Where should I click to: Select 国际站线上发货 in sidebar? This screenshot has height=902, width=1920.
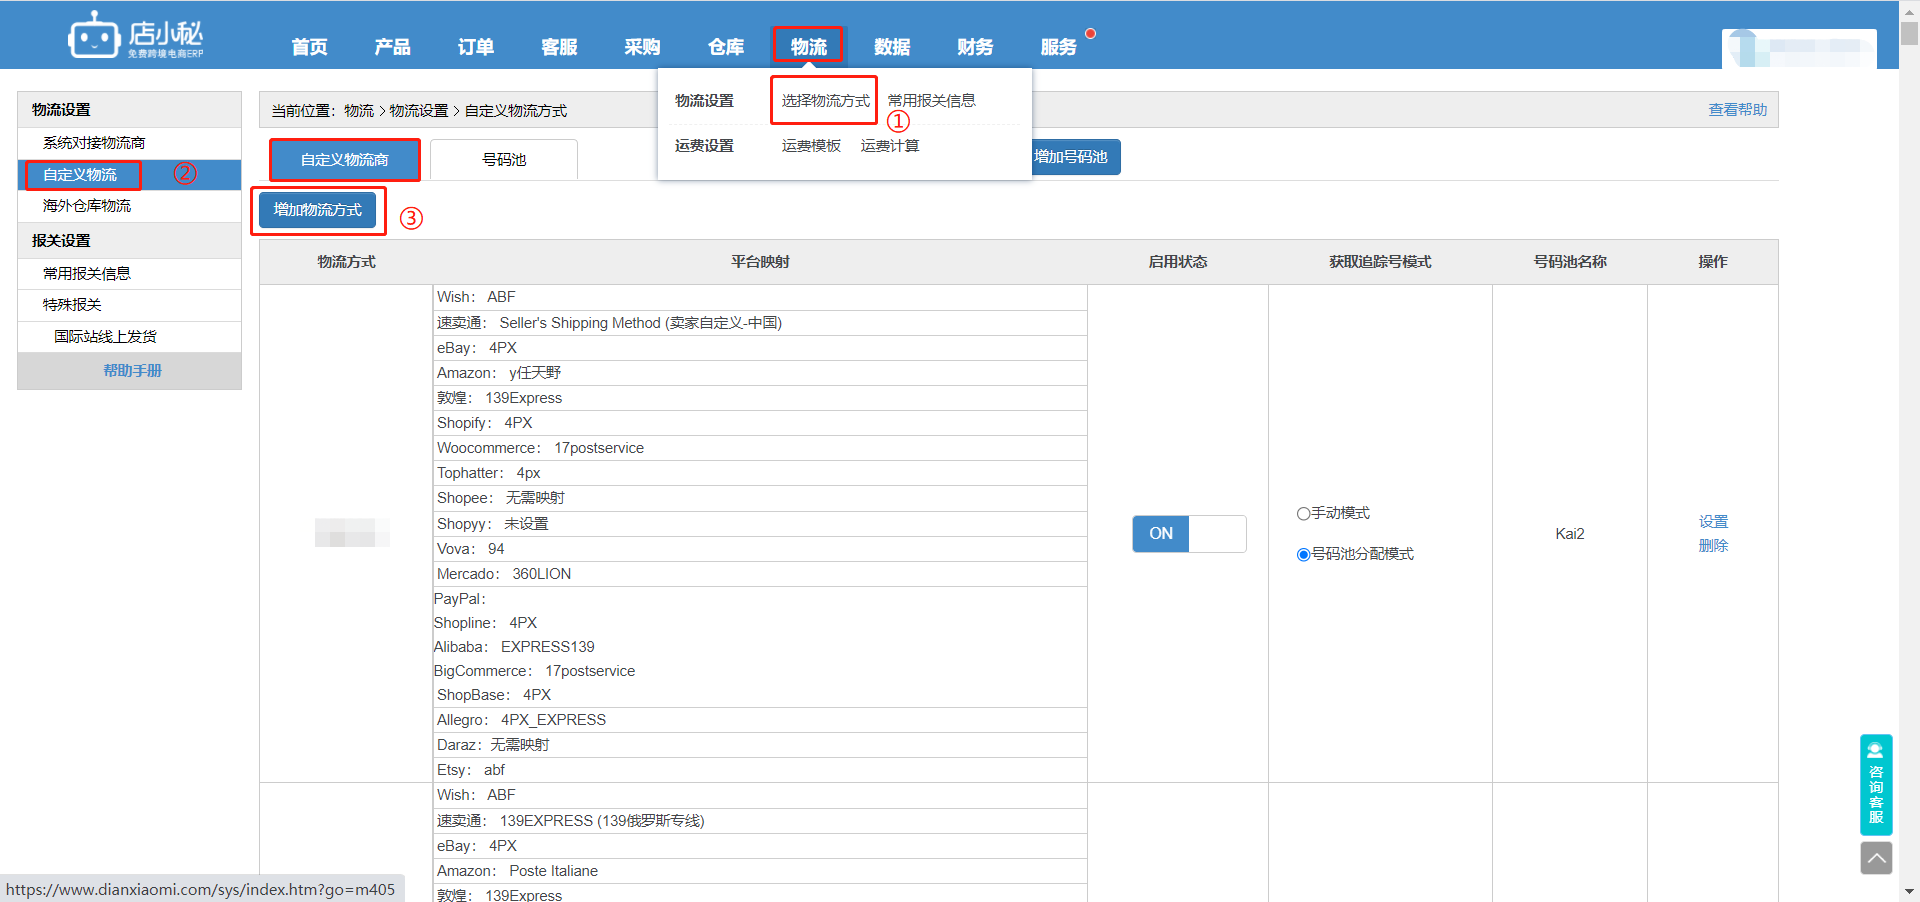[130, 337]
